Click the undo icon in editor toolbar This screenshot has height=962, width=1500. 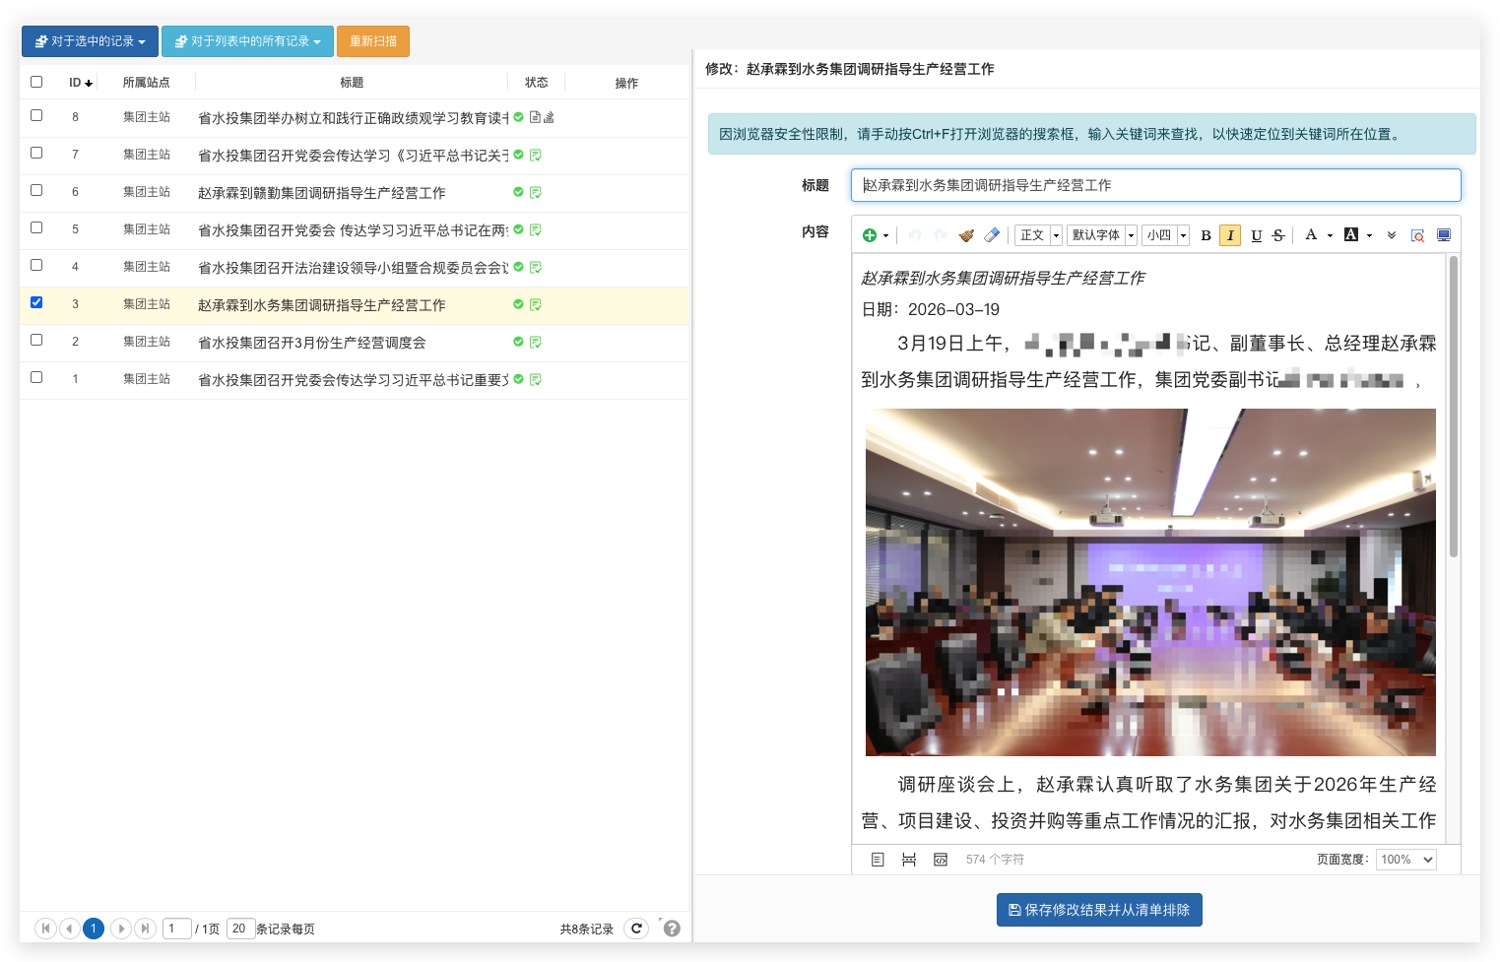pyautogui.click(x=914, y=235)
